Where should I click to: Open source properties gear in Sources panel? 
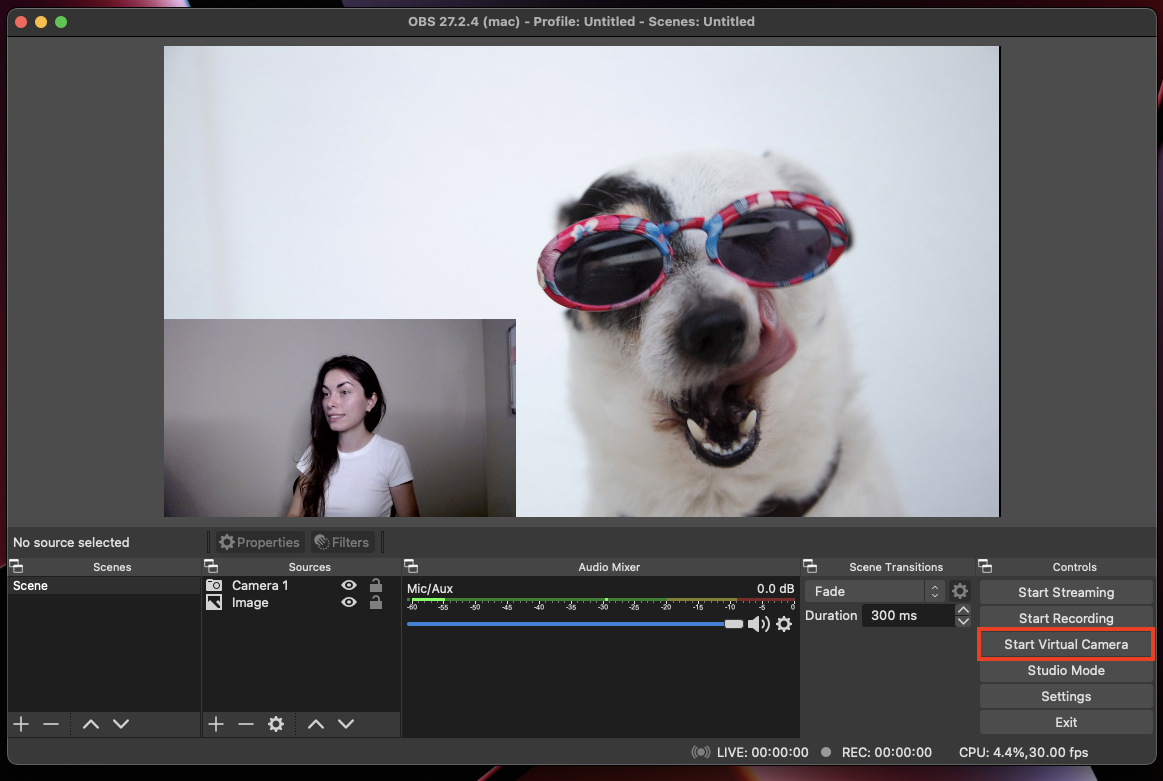276,724
